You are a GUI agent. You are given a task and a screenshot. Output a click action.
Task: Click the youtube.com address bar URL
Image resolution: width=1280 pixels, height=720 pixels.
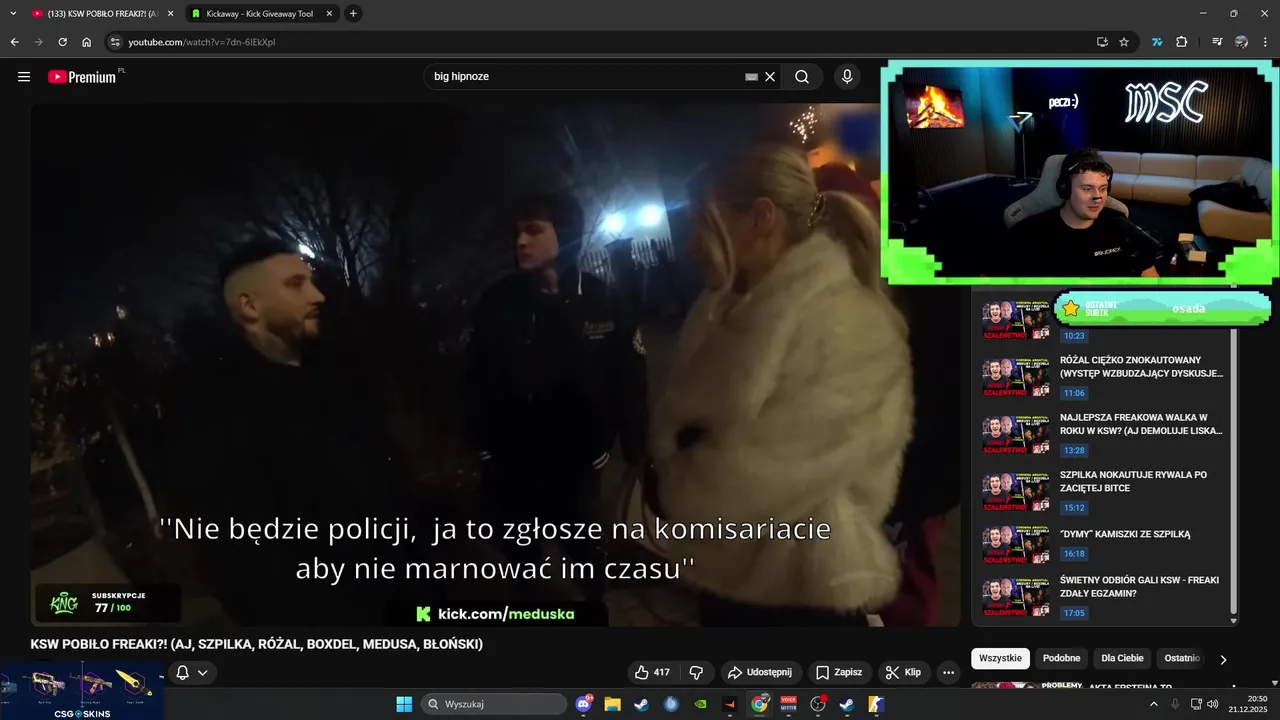(x=202, y=42)
